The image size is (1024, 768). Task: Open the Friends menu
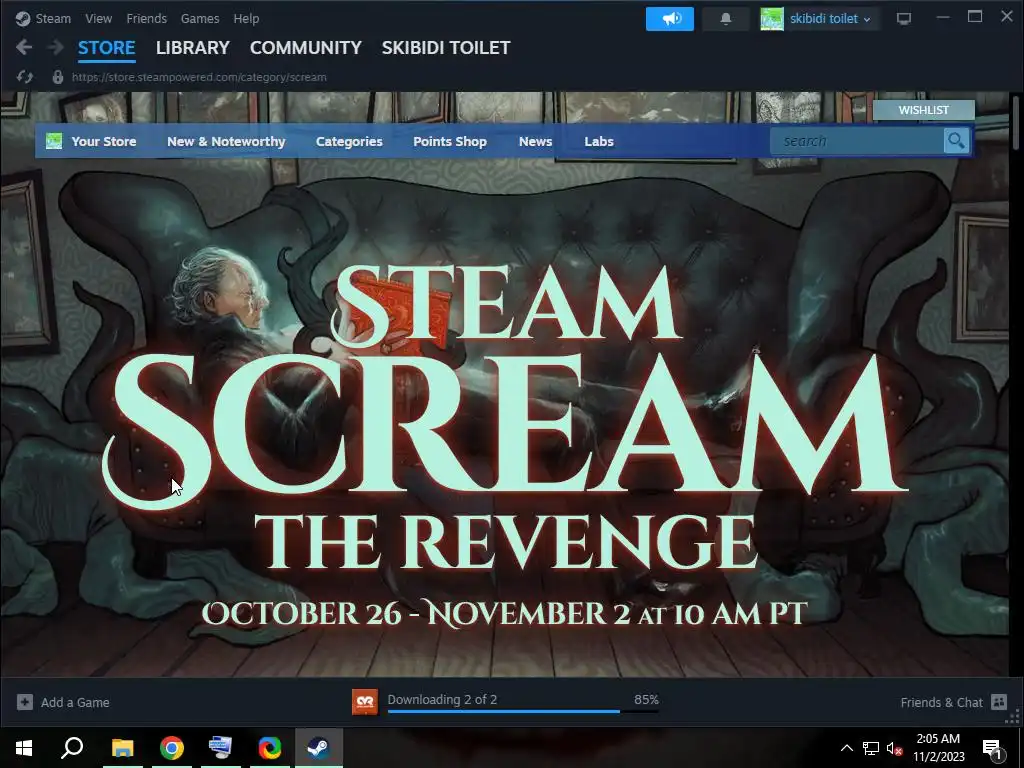click(146, 18)
